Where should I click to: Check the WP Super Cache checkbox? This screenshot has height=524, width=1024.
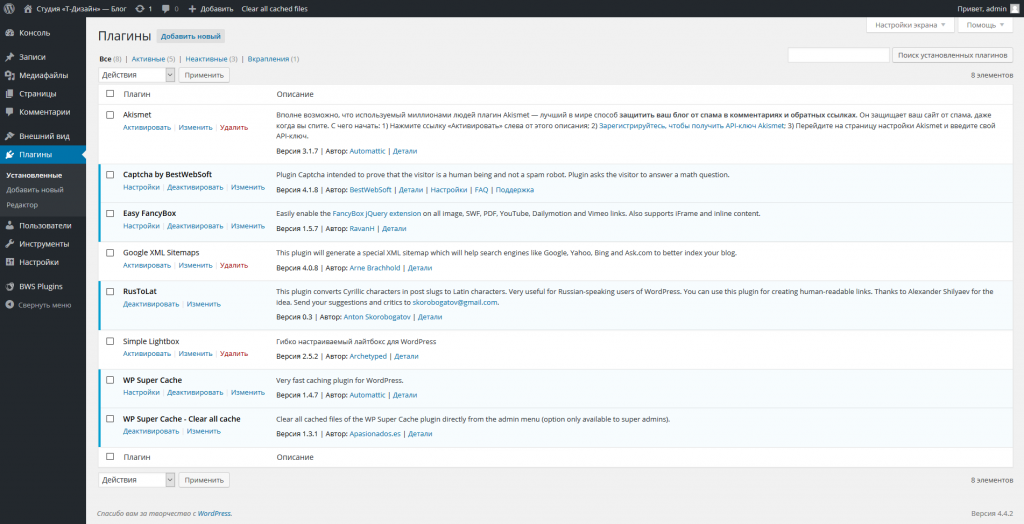point(110,380)
